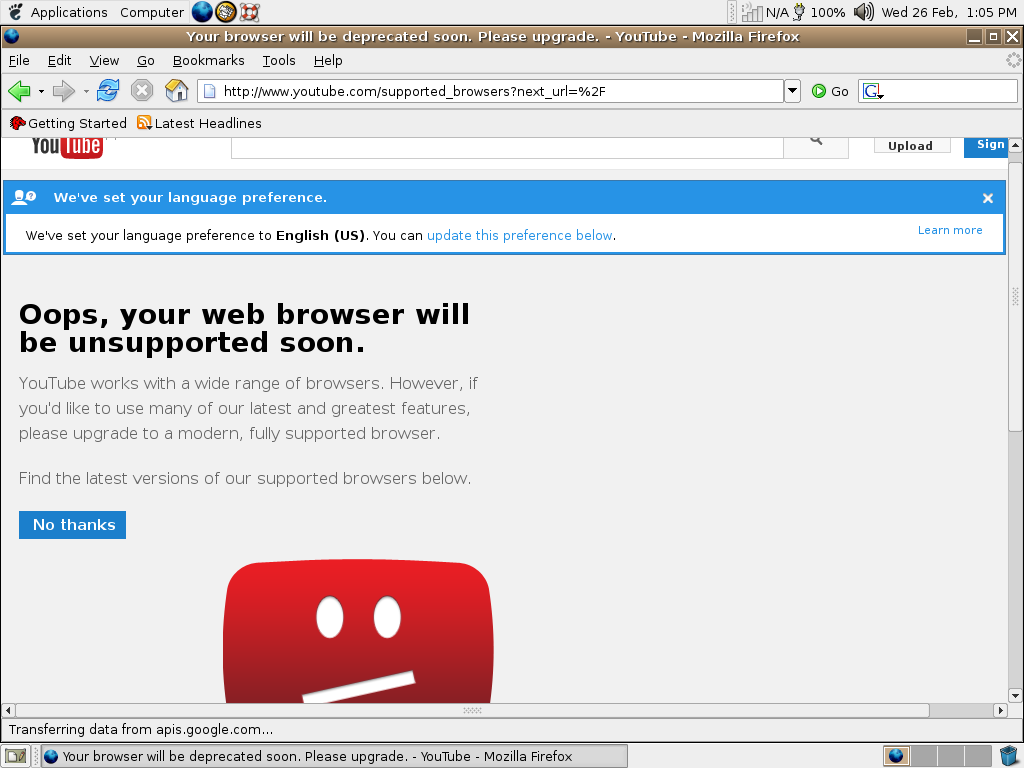Open the Getting Started bookmark
The height and width of the screenshot is (768, 1024).
pos(69,123)
